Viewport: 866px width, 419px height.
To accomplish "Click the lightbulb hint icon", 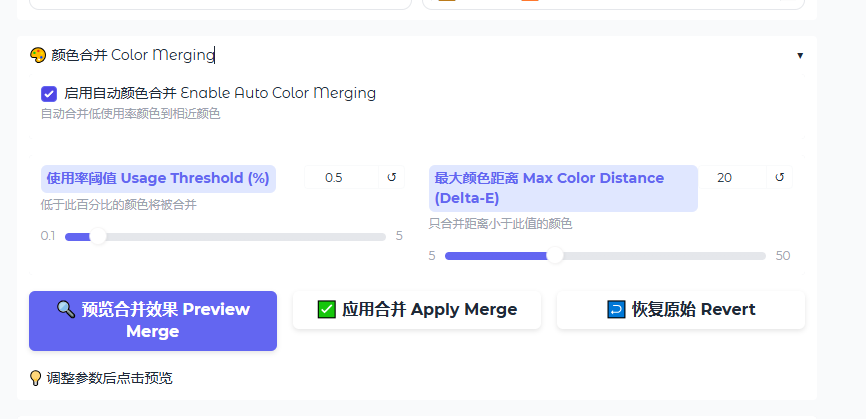I will point(35,378).
